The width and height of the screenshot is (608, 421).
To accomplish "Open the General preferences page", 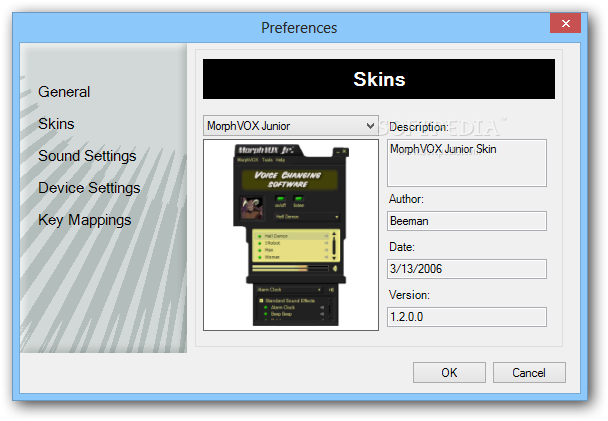I will tap(64, 92).
